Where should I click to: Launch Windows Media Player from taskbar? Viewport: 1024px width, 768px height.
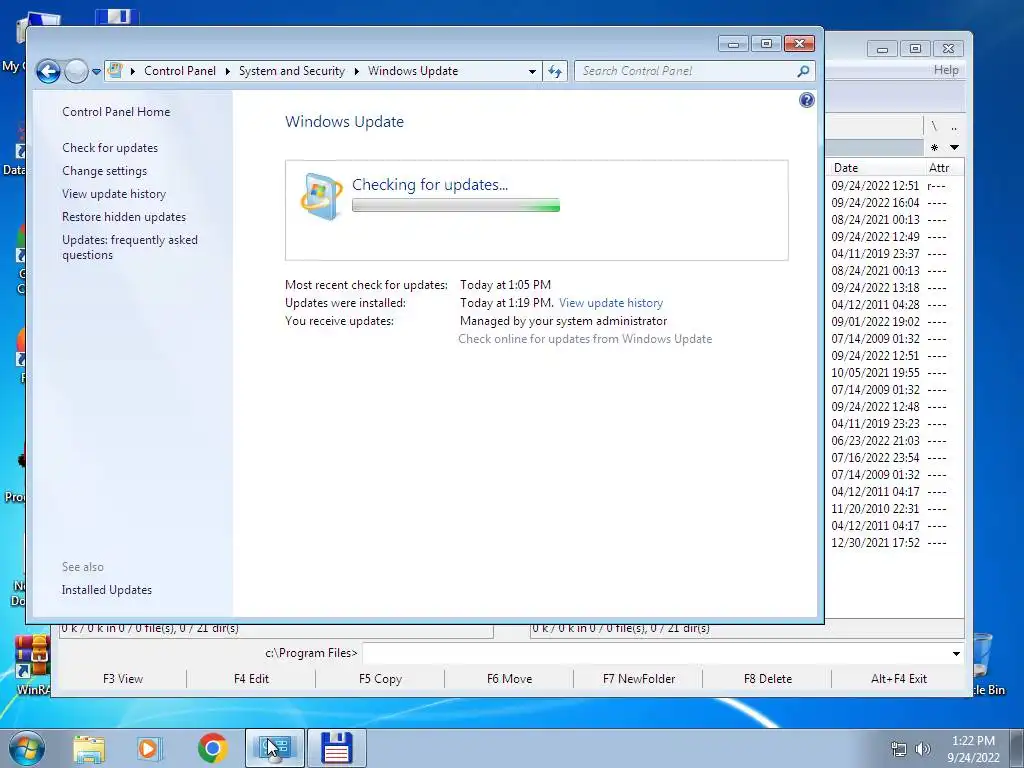pyautogui.click(x=148, y=748)
